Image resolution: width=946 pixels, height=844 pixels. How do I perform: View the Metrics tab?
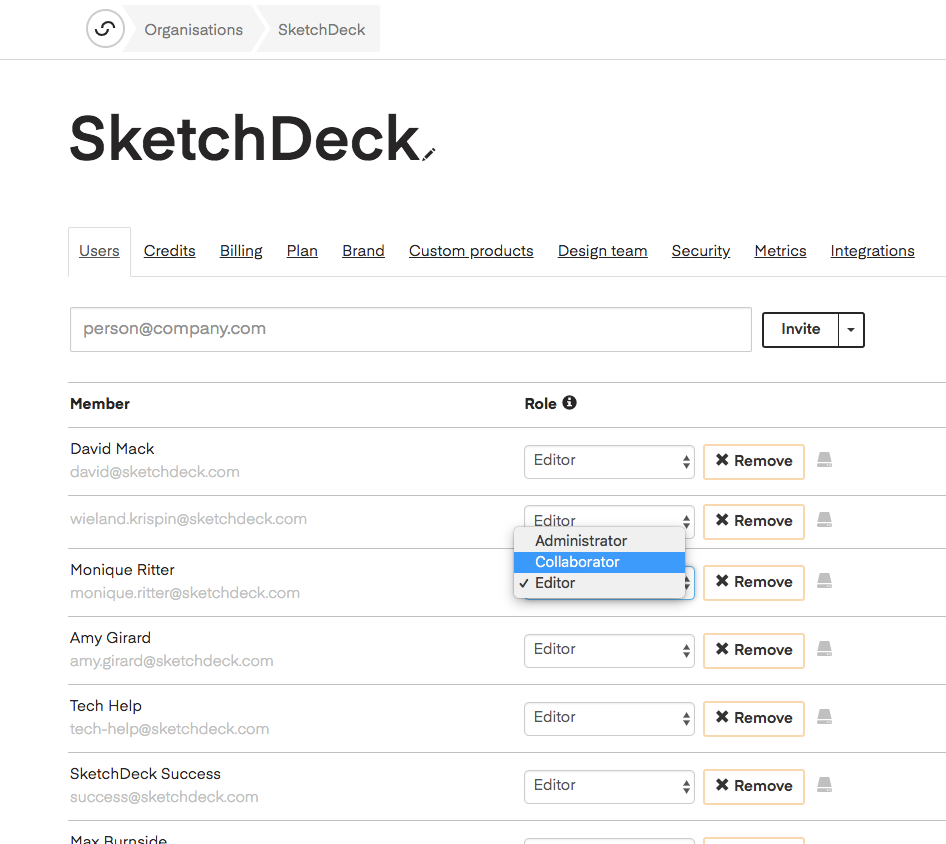780,251
